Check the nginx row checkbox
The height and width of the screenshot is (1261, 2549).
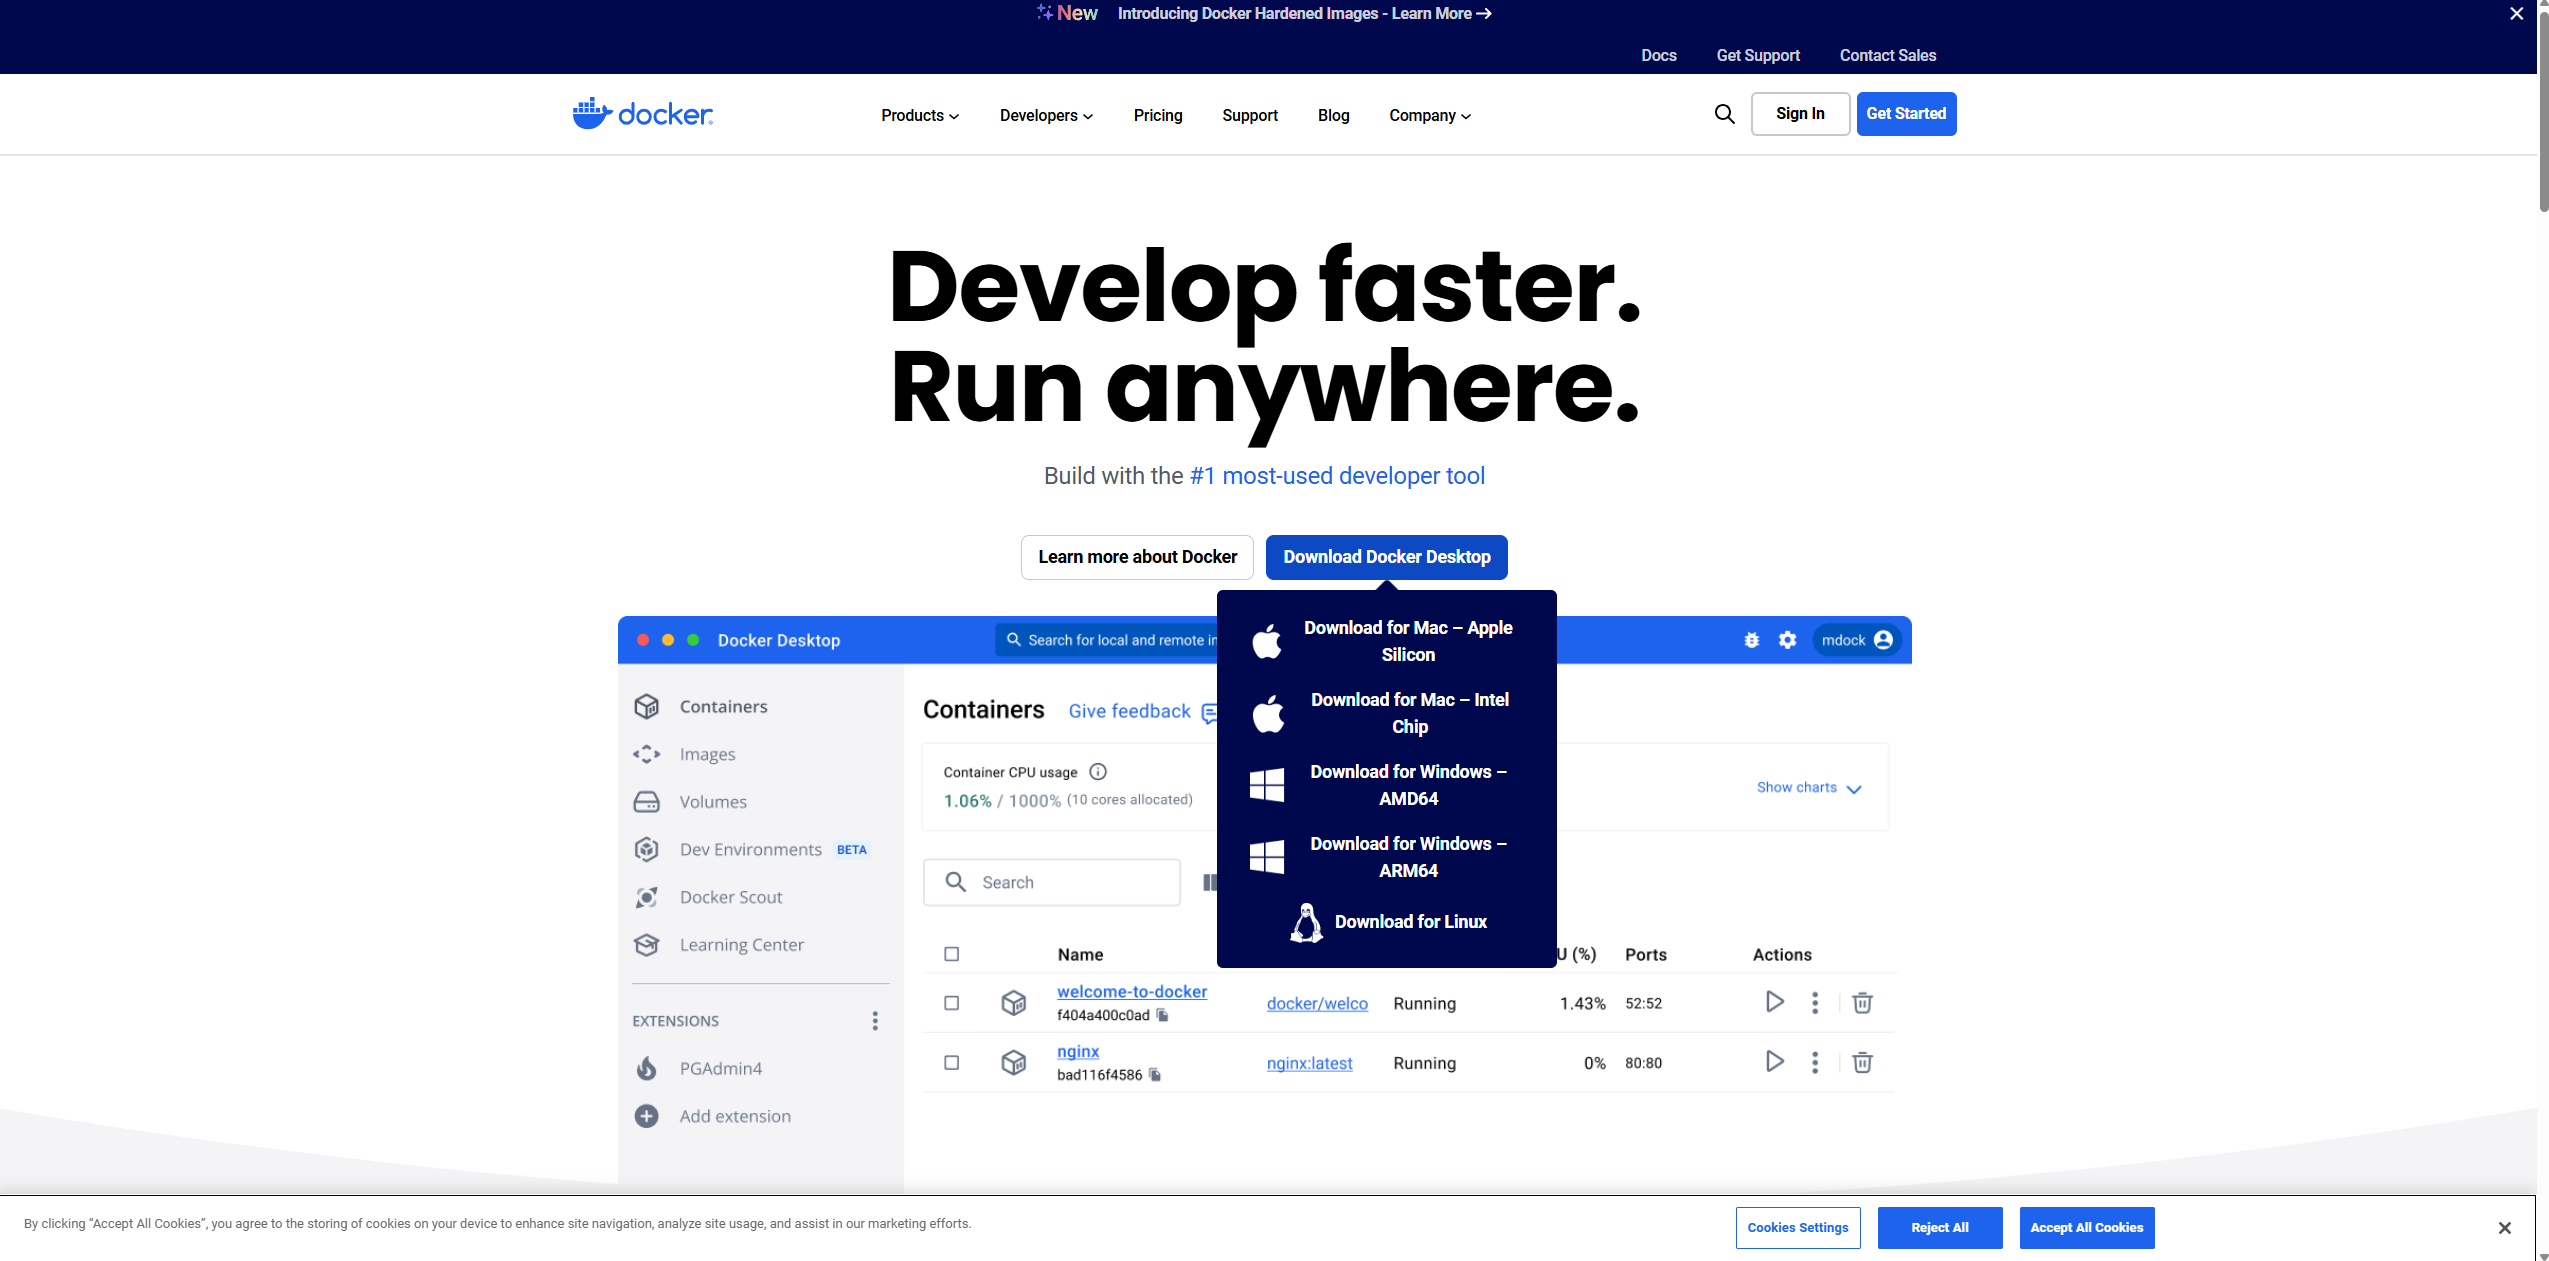951,1063
